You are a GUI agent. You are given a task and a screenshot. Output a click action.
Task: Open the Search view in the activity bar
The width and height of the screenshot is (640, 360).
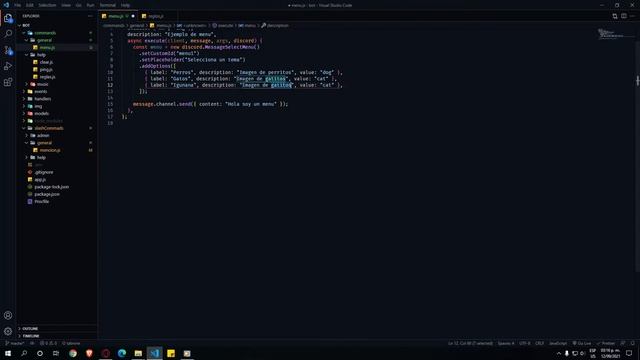tap(8, 34)
